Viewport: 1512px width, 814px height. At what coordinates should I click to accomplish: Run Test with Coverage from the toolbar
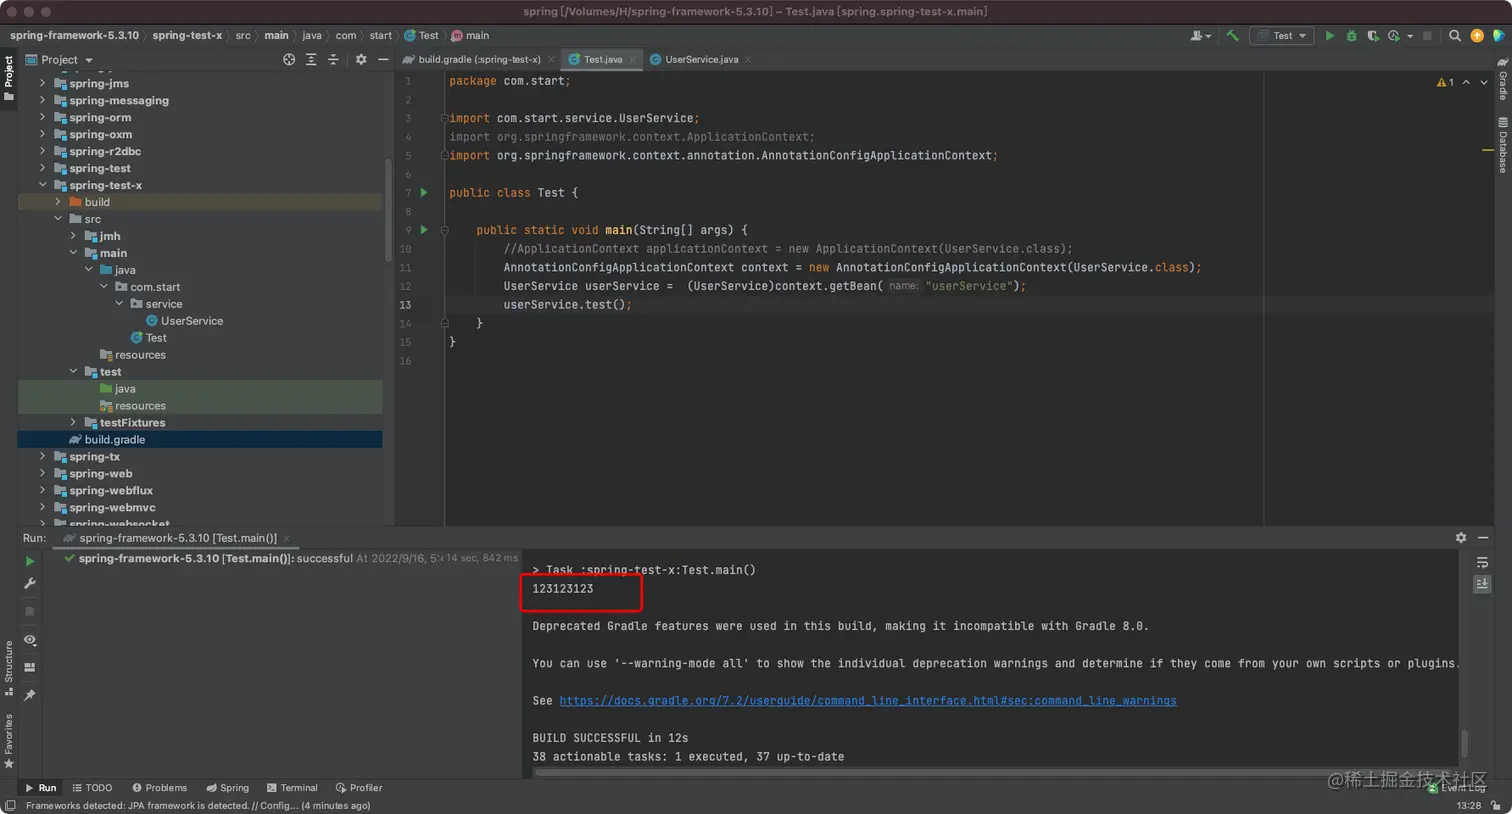point(1373,36)
